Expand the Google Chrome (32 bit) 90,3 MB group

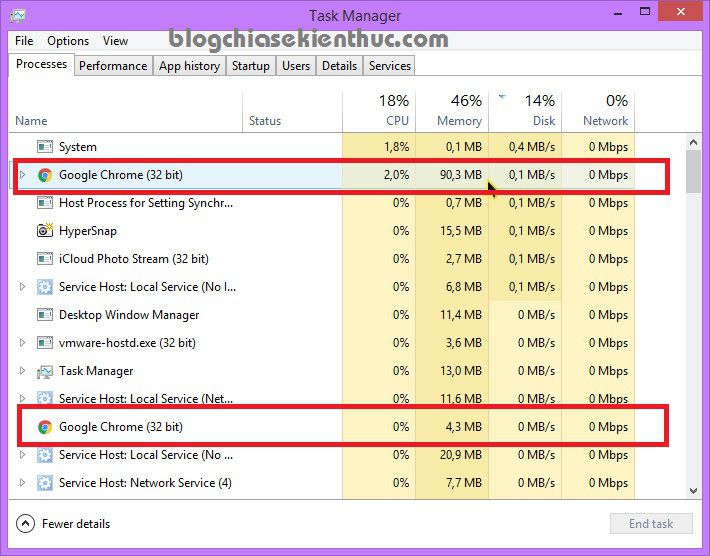pos(22,175)
